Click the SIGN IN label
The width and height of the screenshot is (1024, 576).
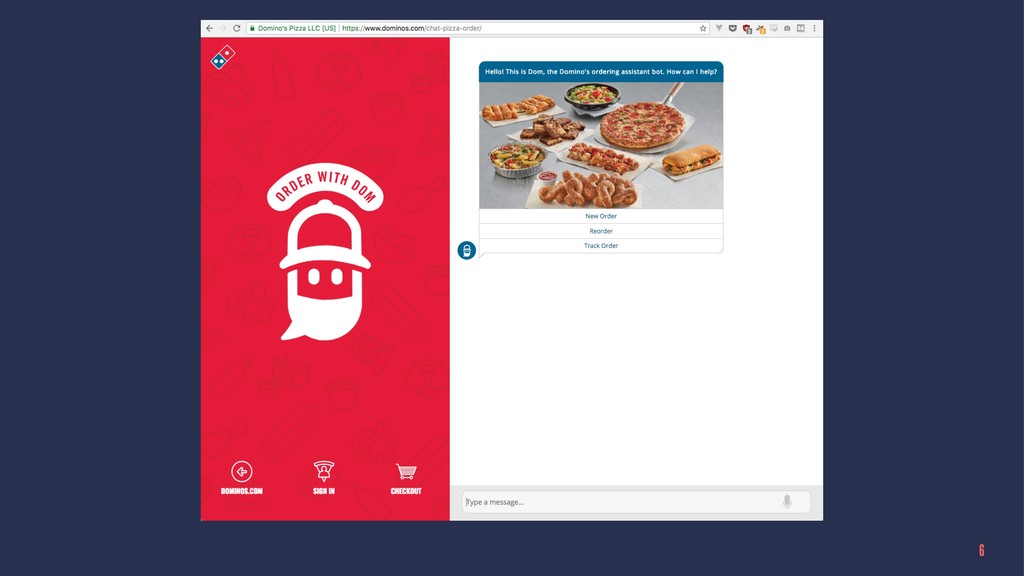(323, 491)
